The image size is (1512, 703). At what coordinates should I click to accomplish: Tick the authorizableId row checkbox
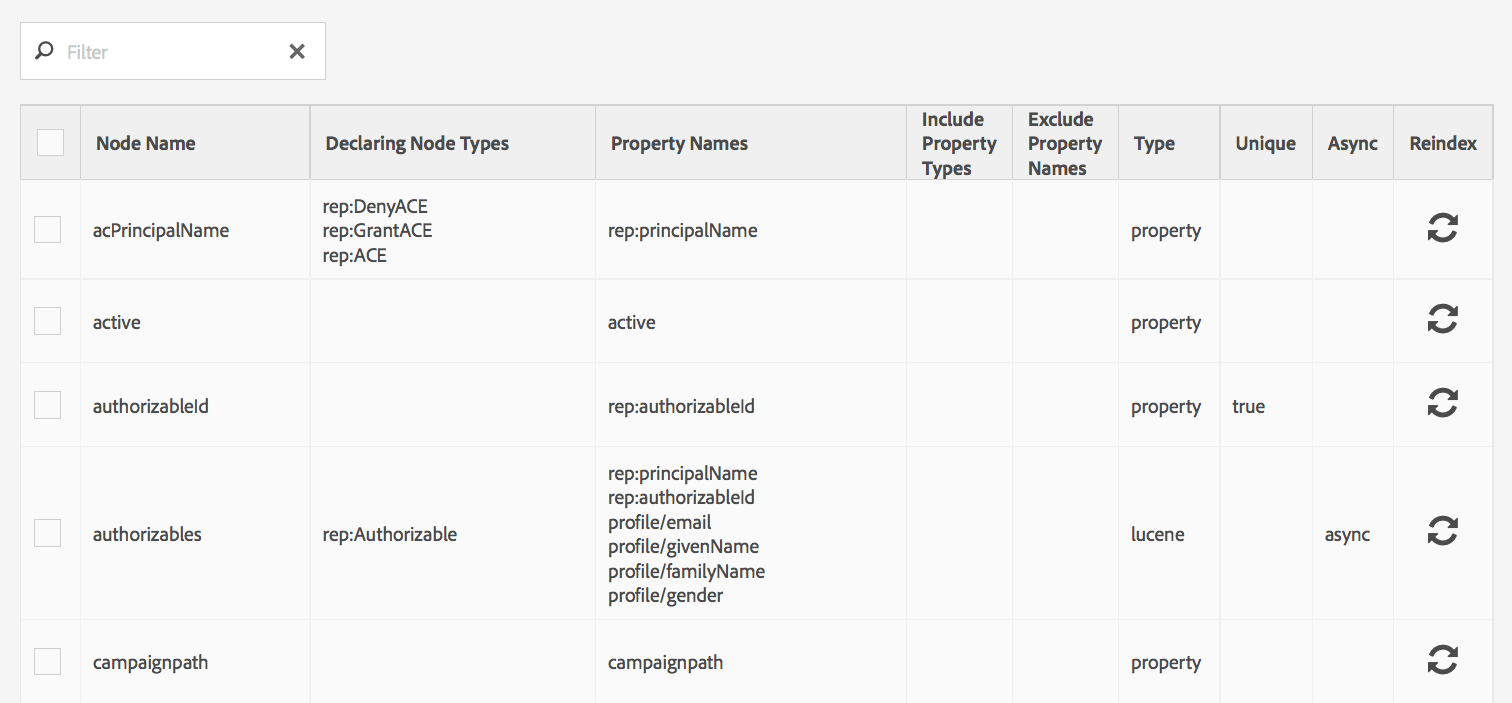48,406
